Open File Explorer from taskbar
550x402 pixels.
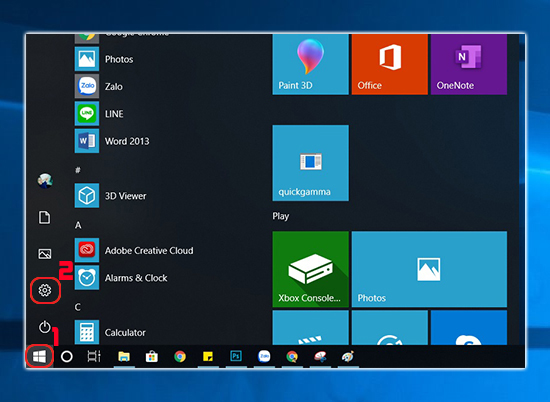pos(124,357)
